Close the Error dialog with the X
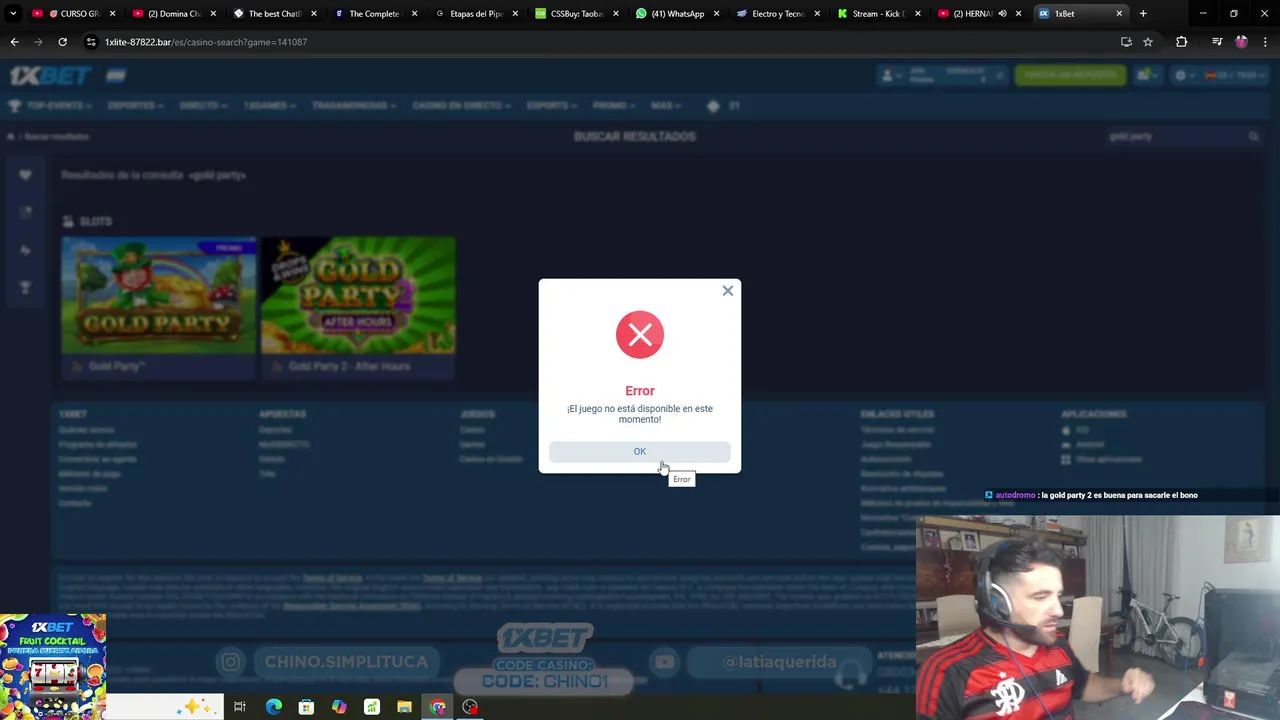1280x720 pixels. point(728,291)
